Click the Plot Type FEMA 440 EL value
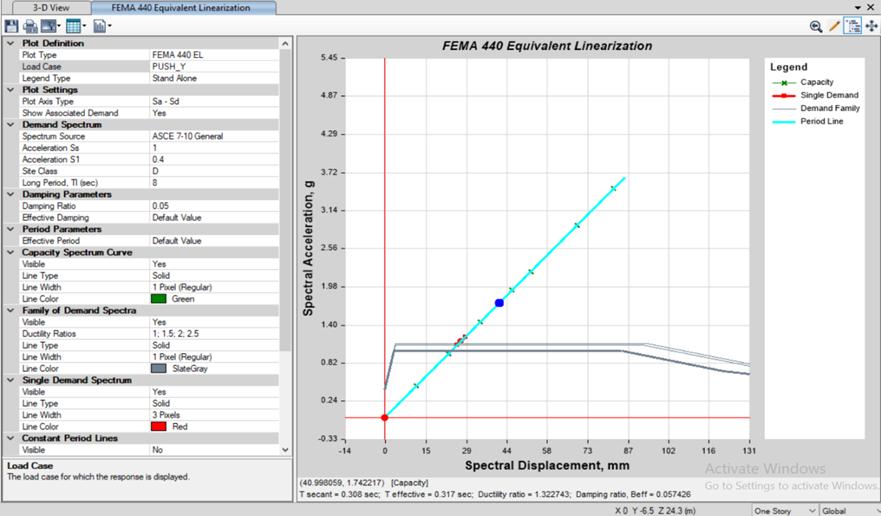Screen dimensions: 881x516 point(214,55)
